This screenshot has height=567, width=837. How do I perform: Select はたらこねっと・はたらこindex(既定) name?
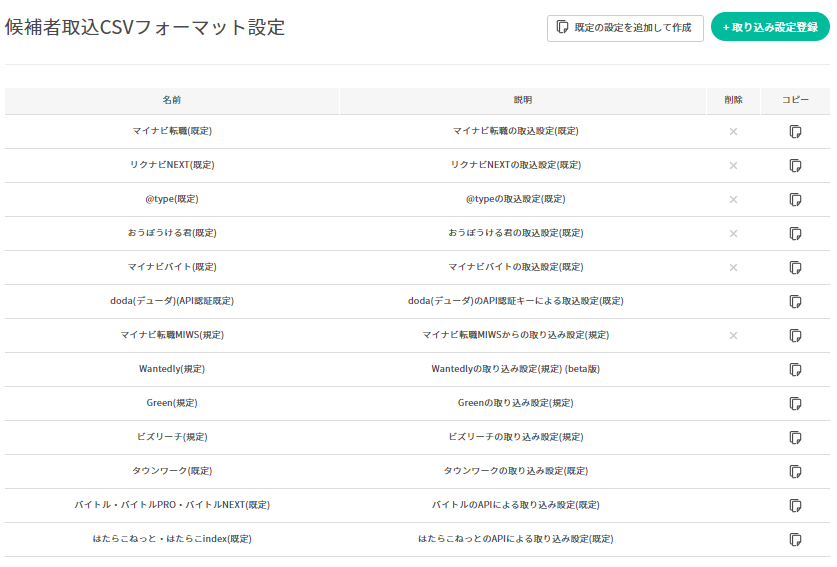(172, 539)
